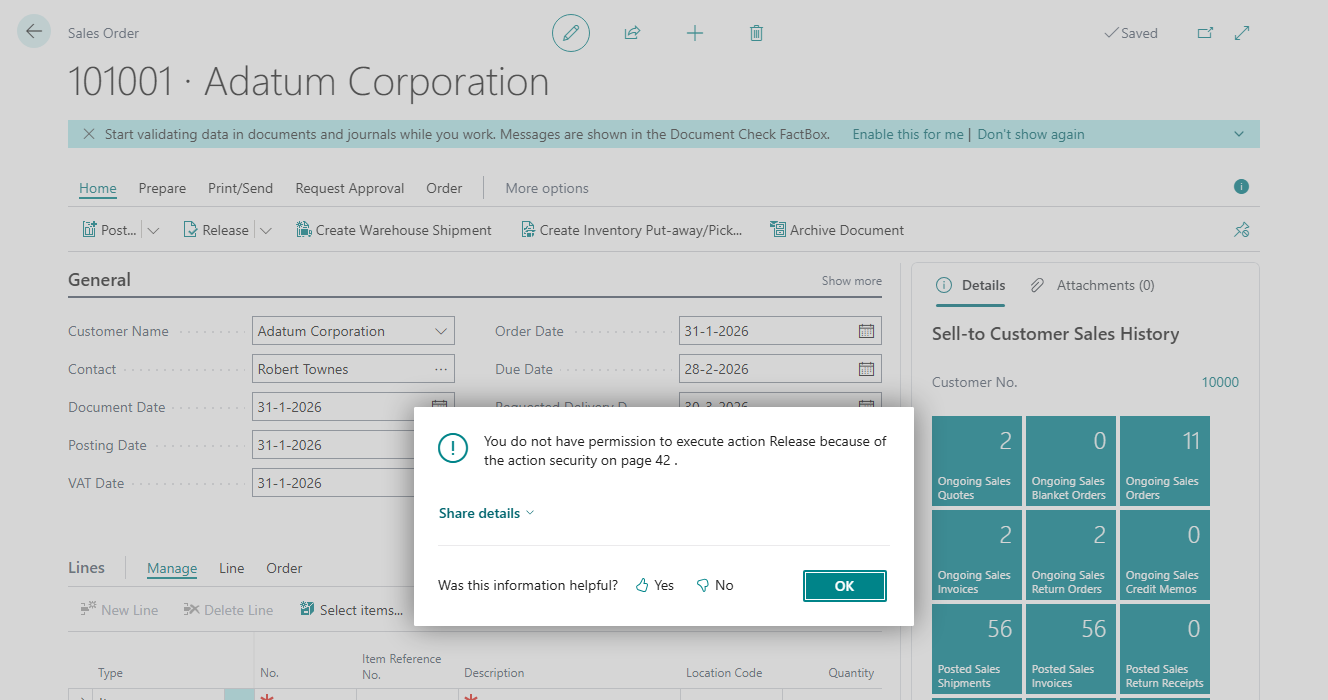
Task: Open the Line menu in Lines
Action: coord(232,568)
